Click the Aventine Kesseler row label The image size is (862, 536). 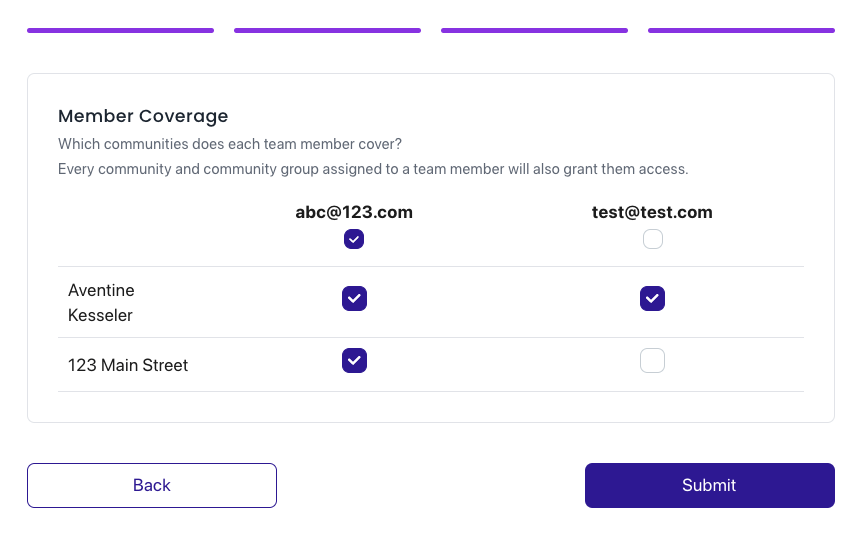[x=101, y=302]
